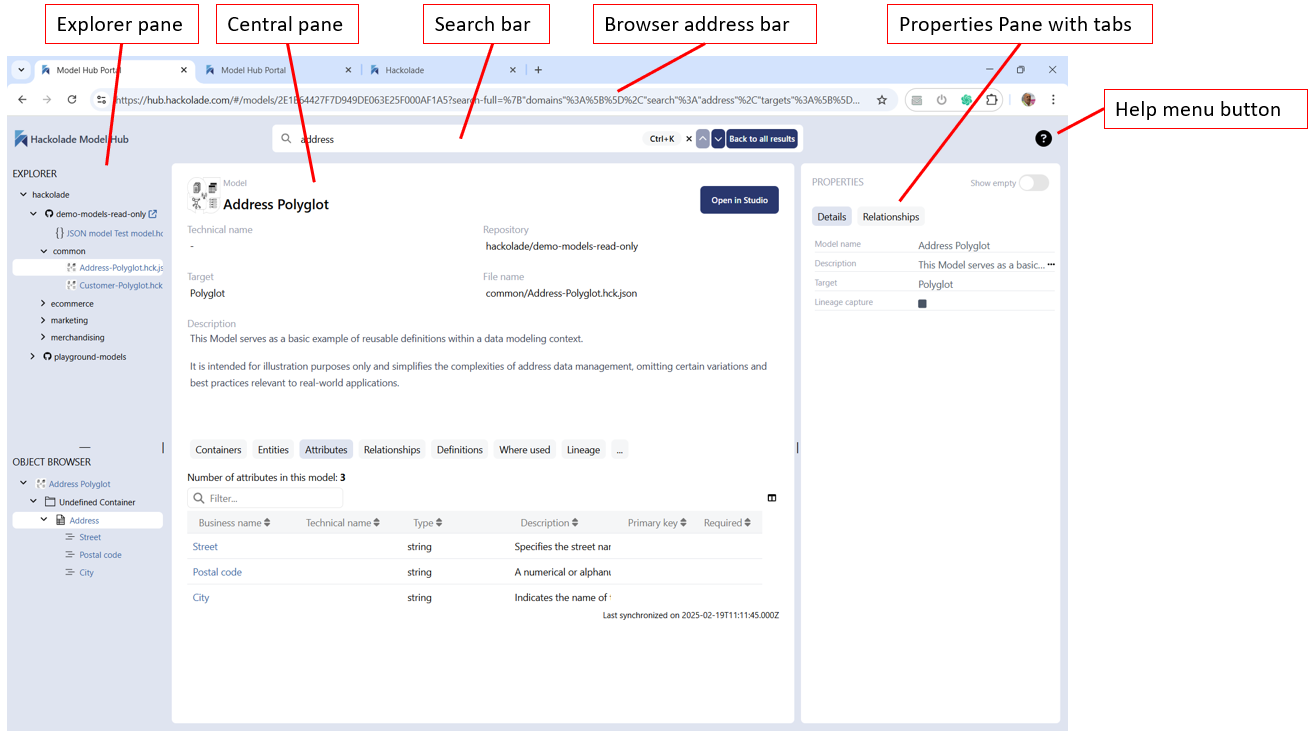Screen dimensions: 1311x738
Task: Go to next search result arrow
Action: [718, 139]
